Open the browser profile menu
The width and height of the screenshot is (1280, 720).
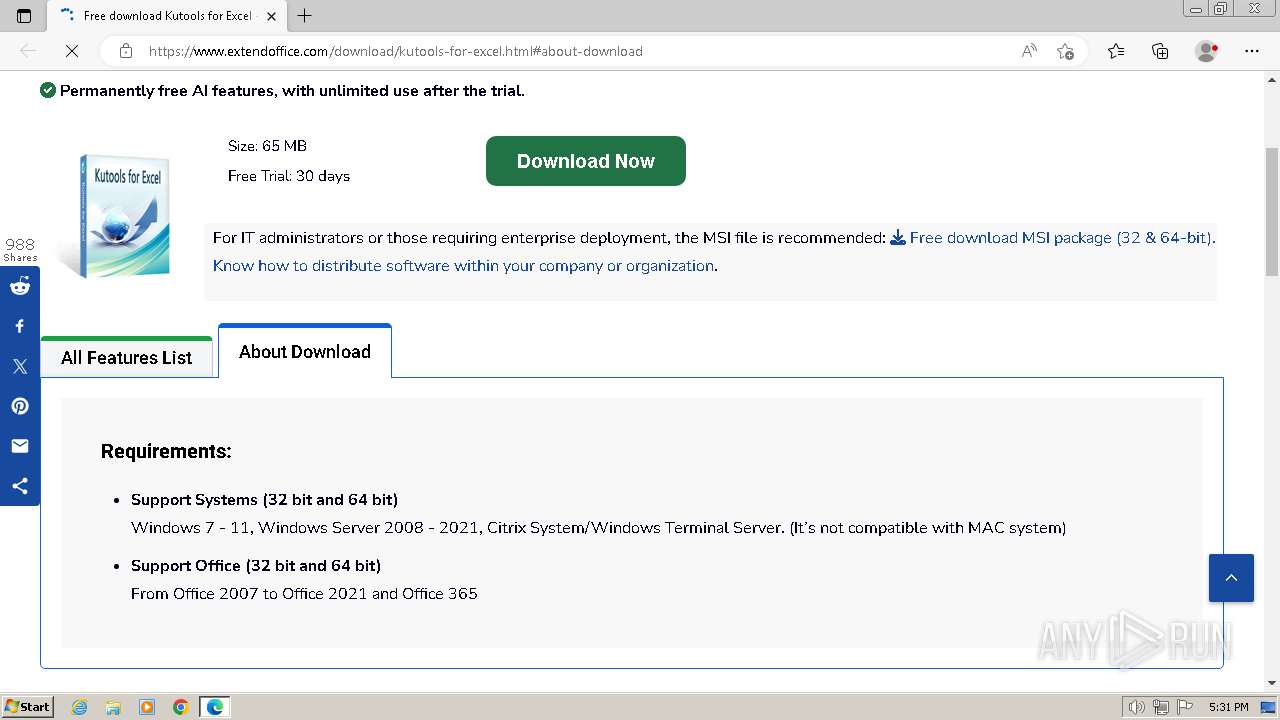(1207, 51)
